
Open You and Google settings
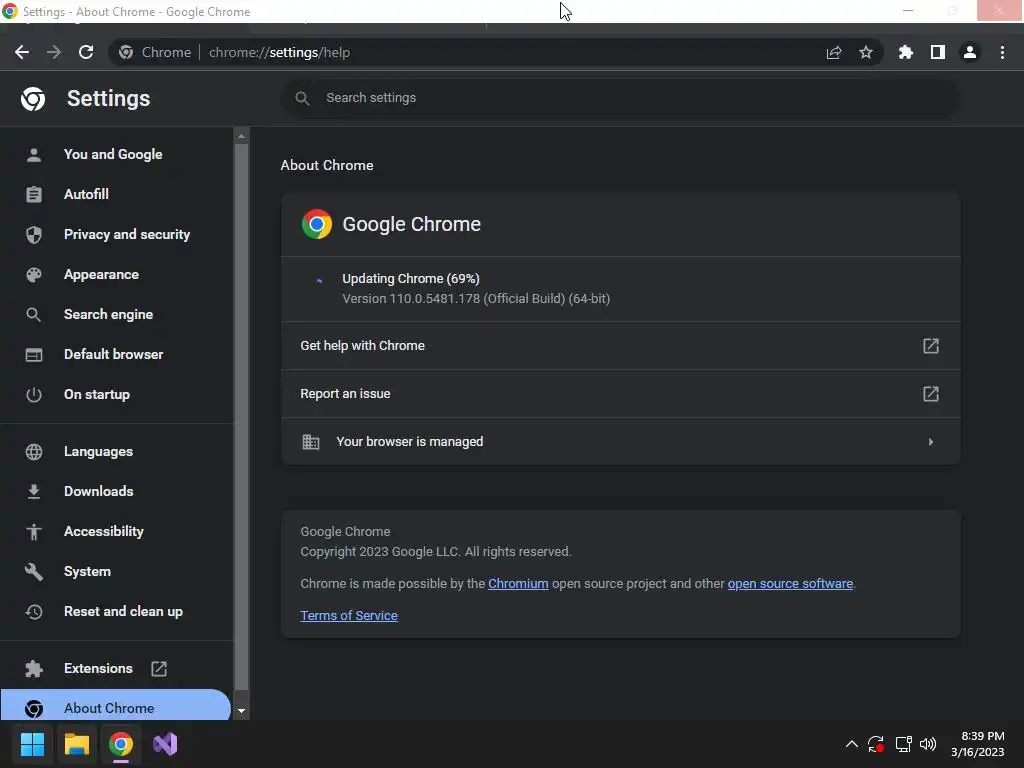[116, 155]
